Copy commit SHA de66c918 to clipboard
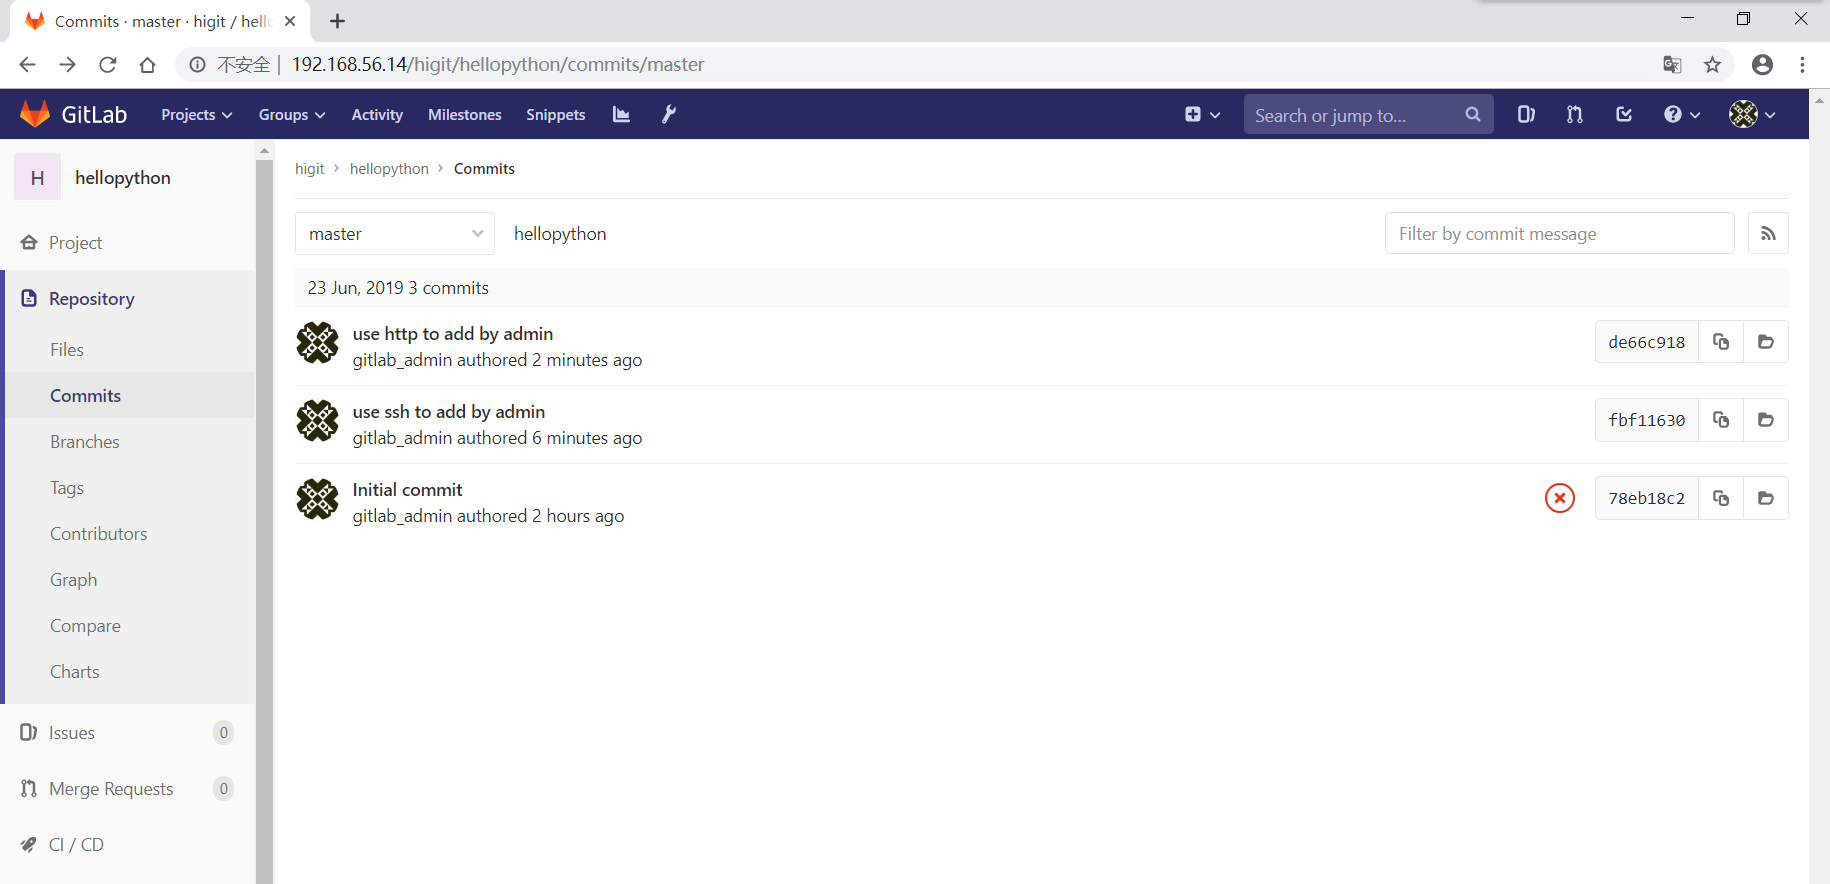This screenshot has width=1830, height=884. tap(1720, 342)
